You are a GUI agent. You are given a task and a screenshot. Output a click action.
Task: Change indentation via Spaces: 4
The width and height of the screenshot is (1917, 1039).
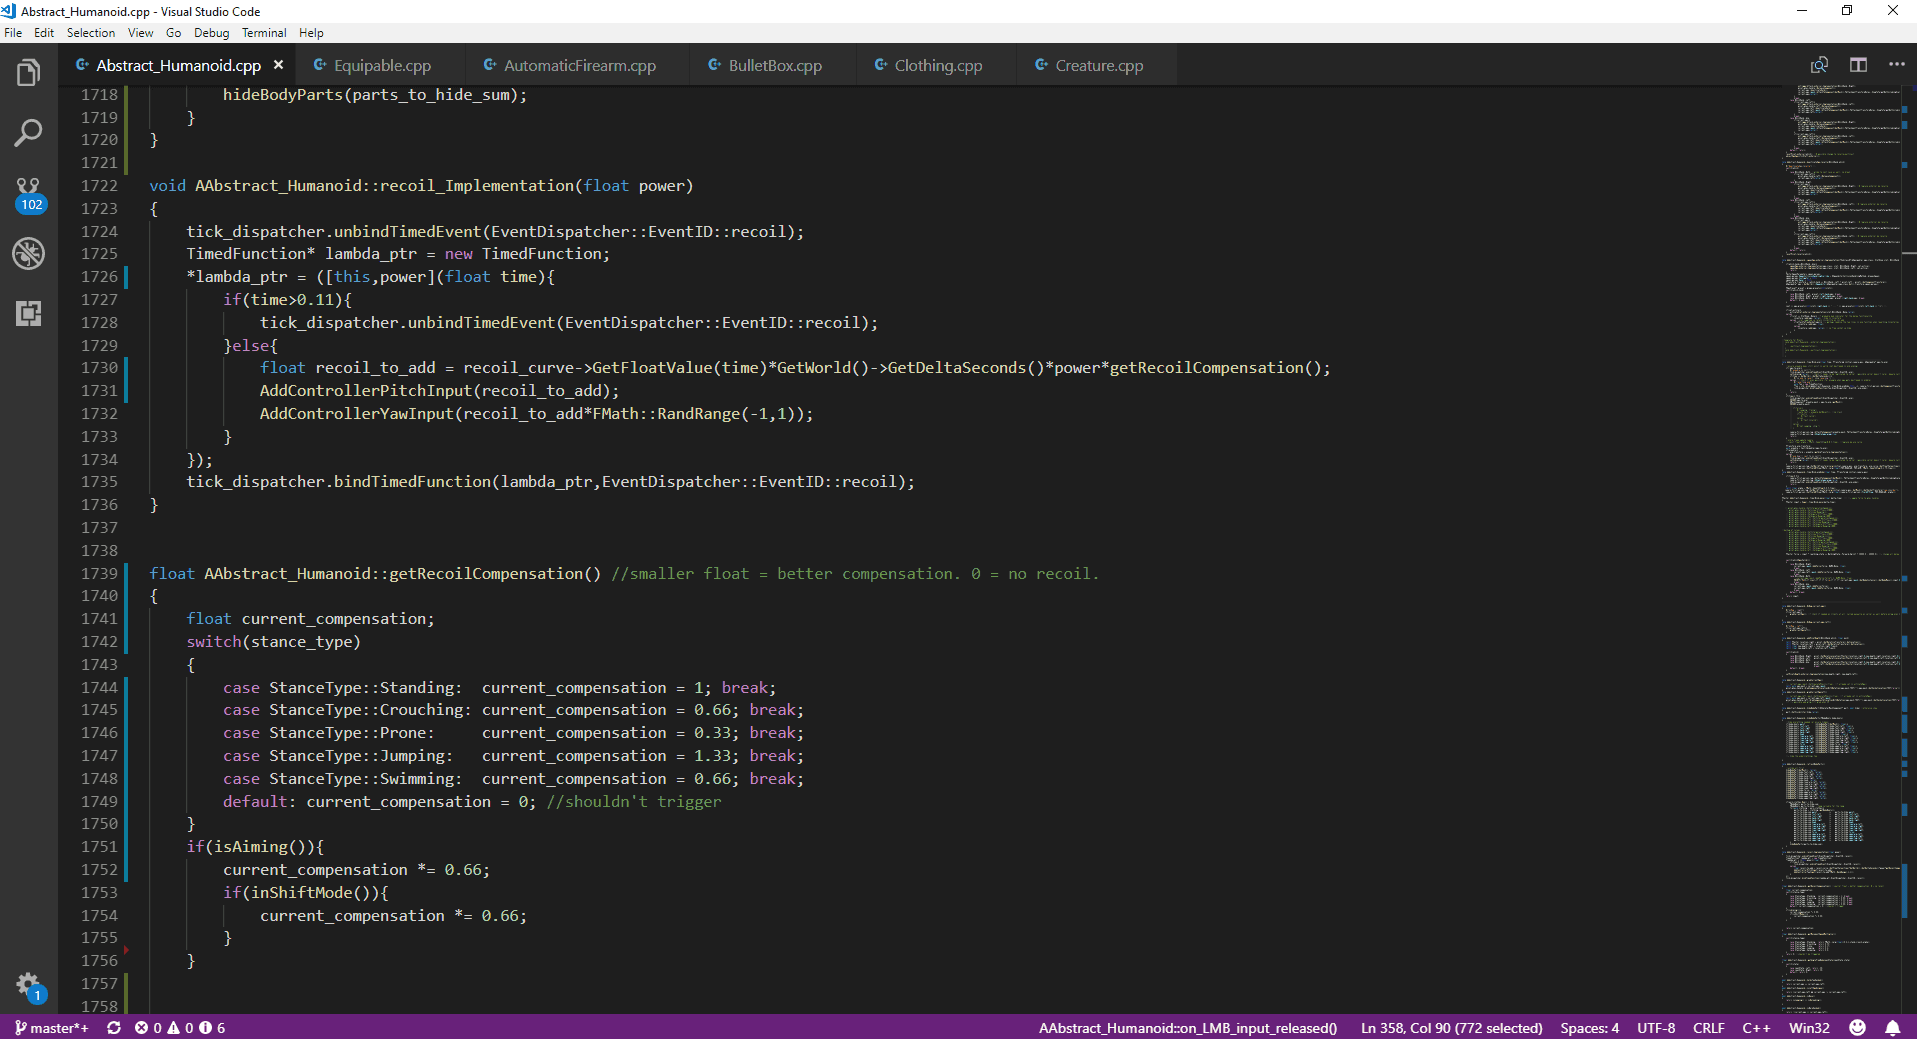click(1589, 1028)
